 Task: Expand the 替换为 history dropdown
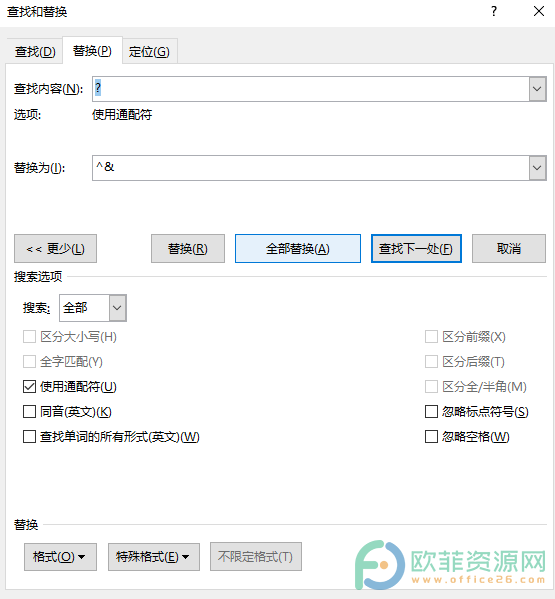point(537,168)
